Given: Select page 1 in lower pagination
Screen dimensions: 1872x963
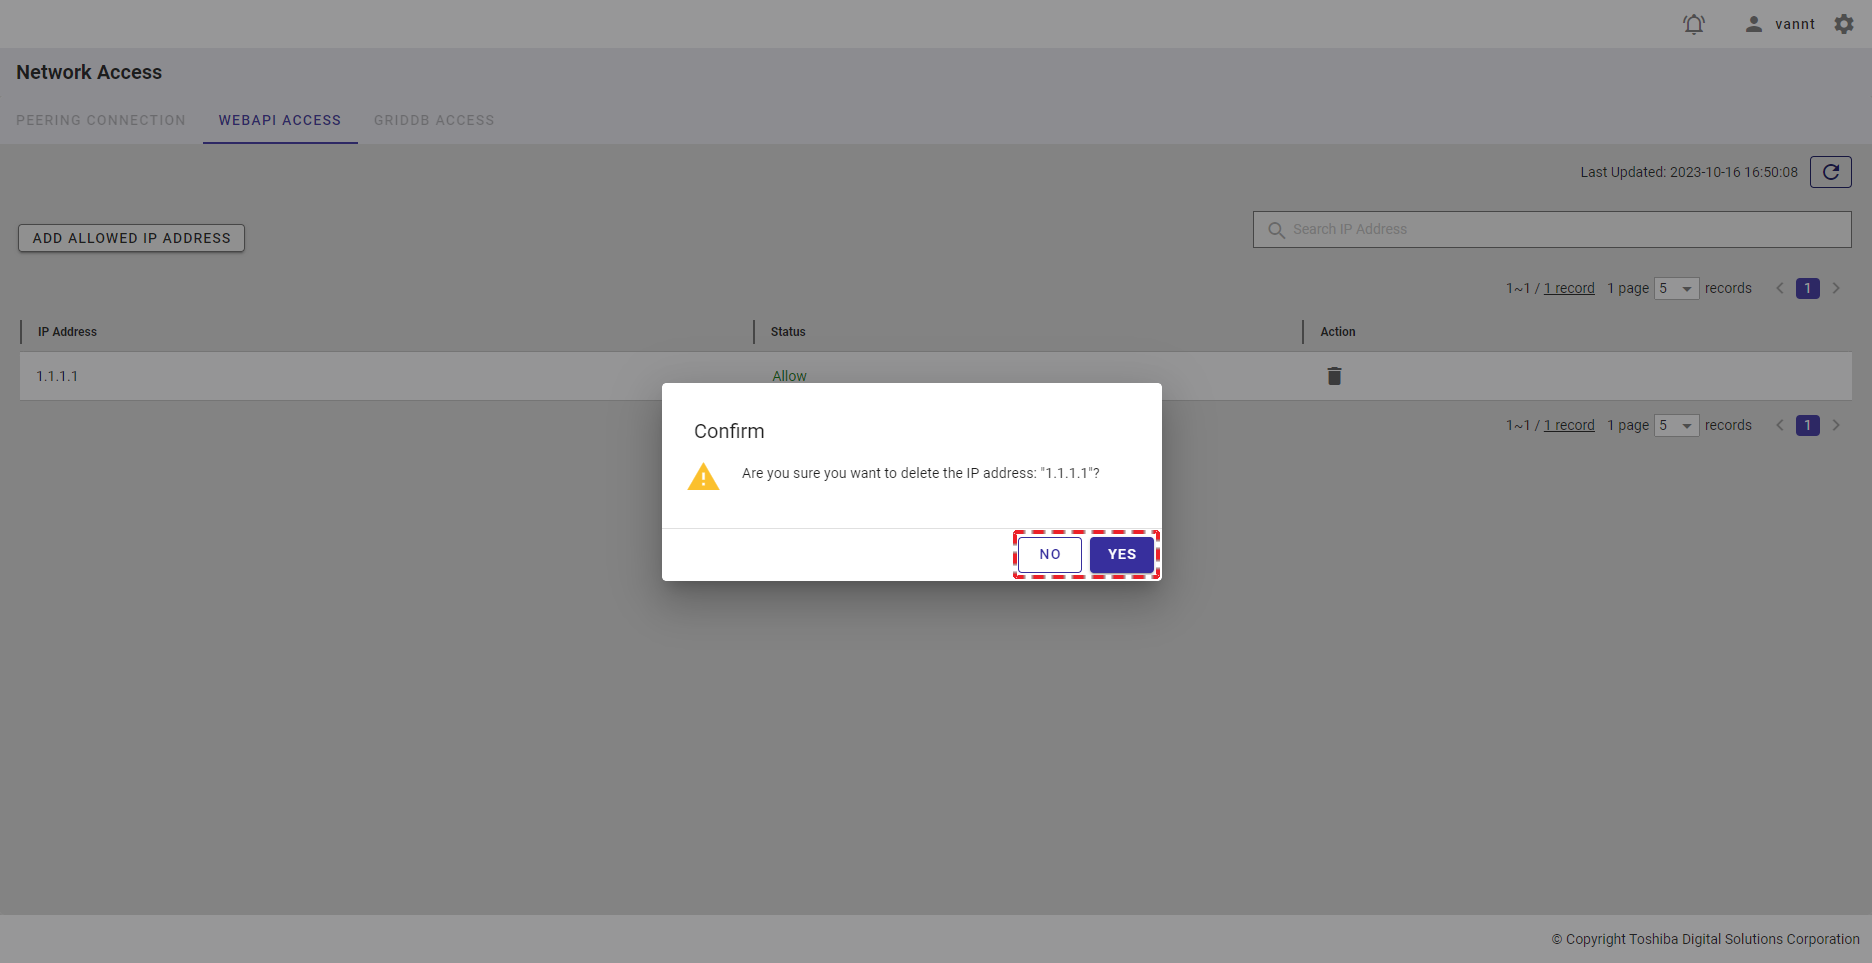Looking at the screenshot, I should tap(1808, 425).
